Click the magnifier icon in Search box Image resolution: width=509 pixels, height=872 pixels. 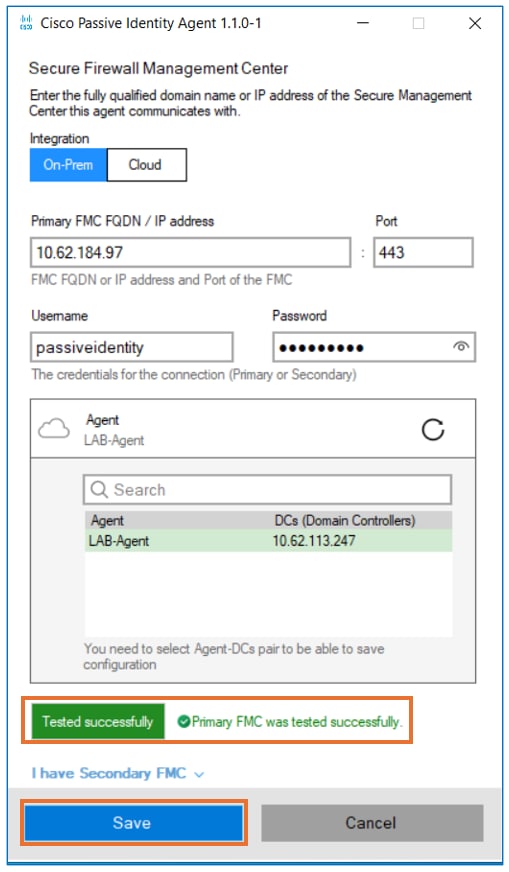click(x=99, y=490)
